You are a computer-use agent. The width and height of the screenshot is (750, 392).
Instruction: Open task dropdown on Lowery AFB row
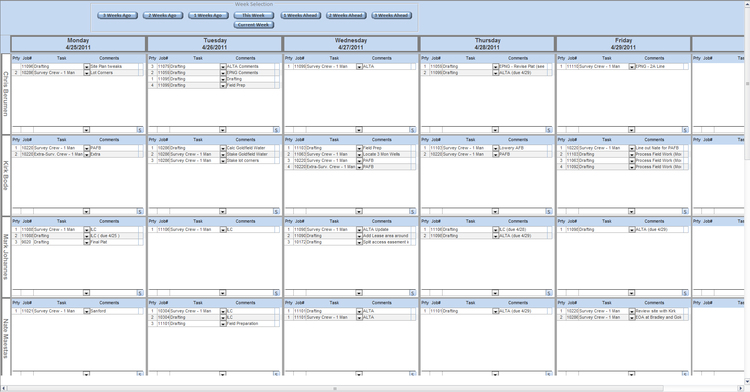[x=496, y=148]
